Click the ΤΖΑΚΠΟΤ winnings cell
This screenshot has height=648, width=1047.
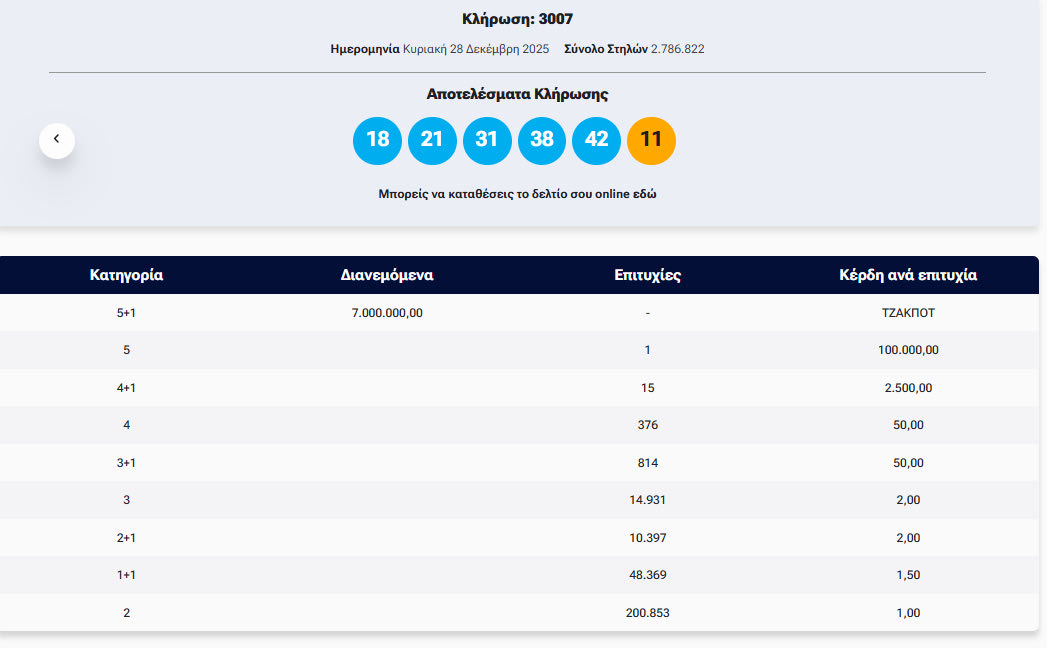coord(908,313)
